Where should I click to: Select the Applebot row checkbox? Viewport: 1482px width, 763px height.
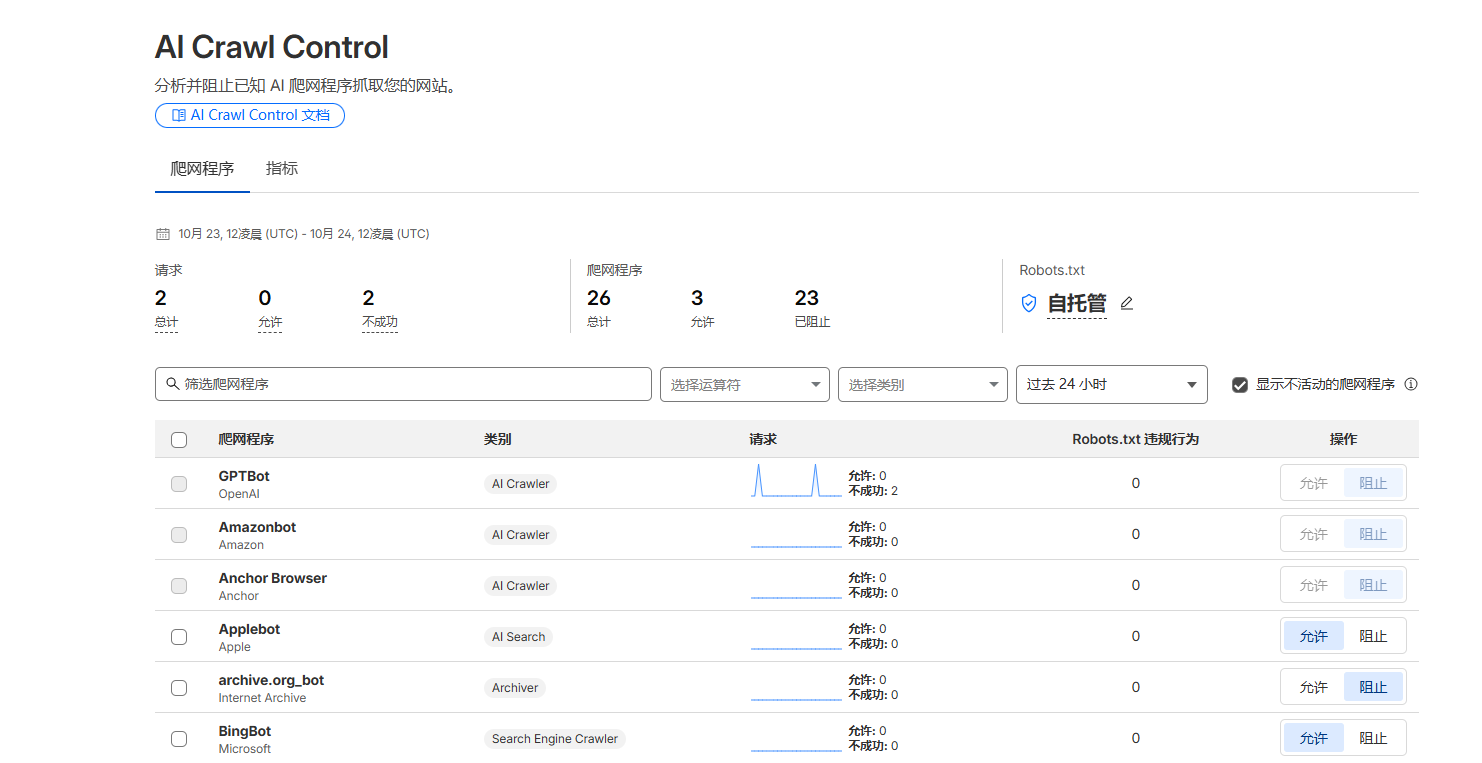click(x=179, y=637)
